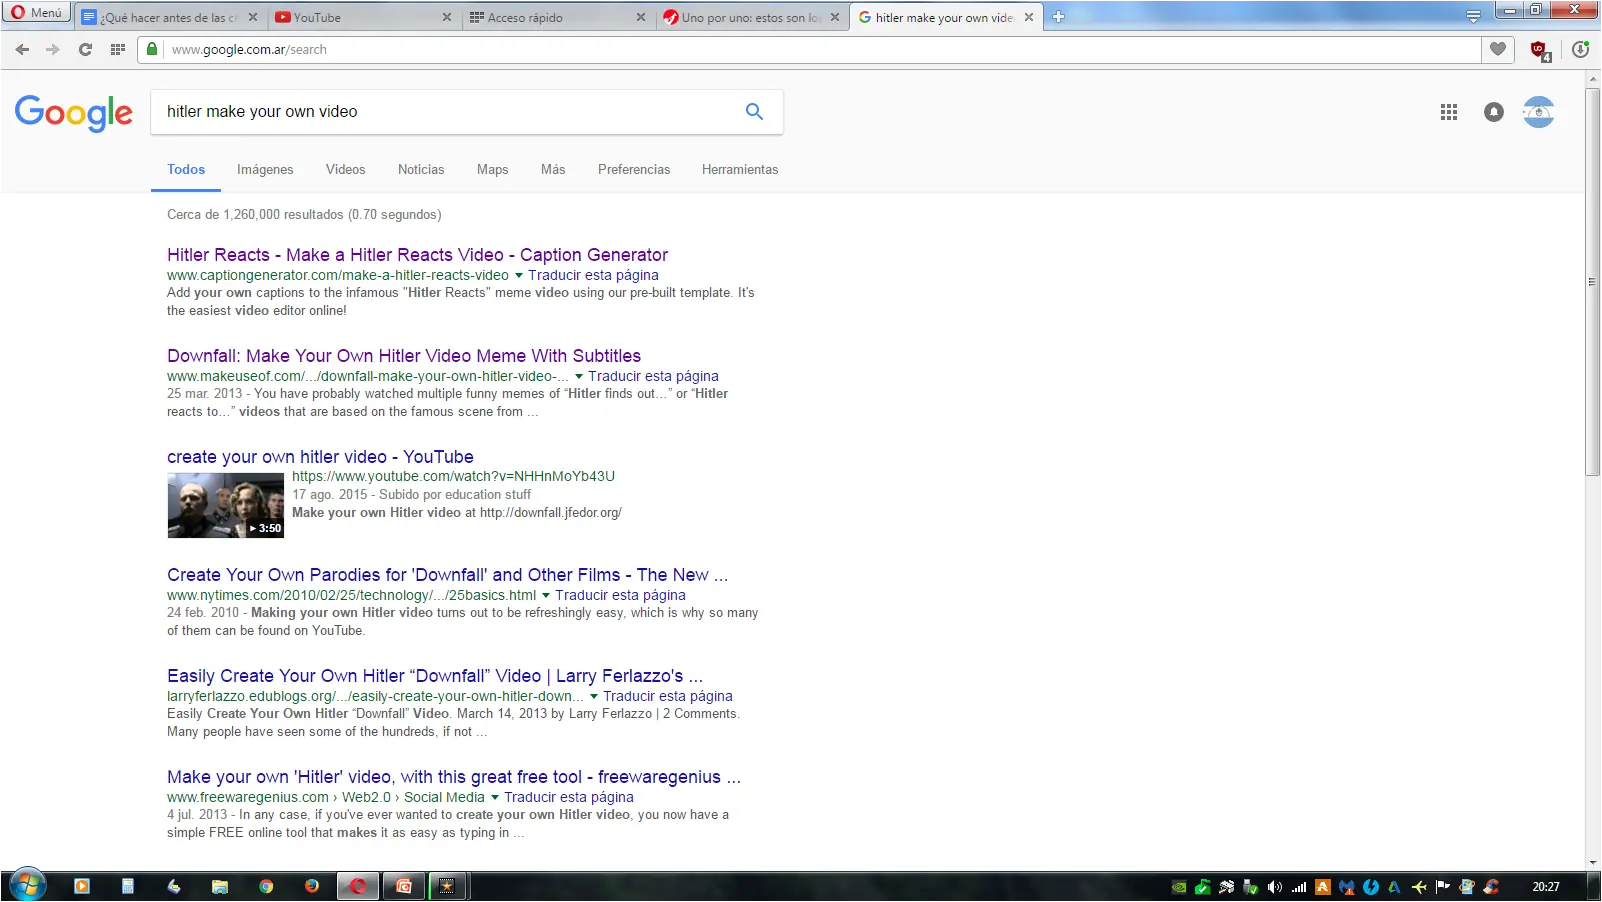Image resolution: width=1602 pixels, height=902 pixels.
Task: Expand the Más search options
Action: click(553, 169)
